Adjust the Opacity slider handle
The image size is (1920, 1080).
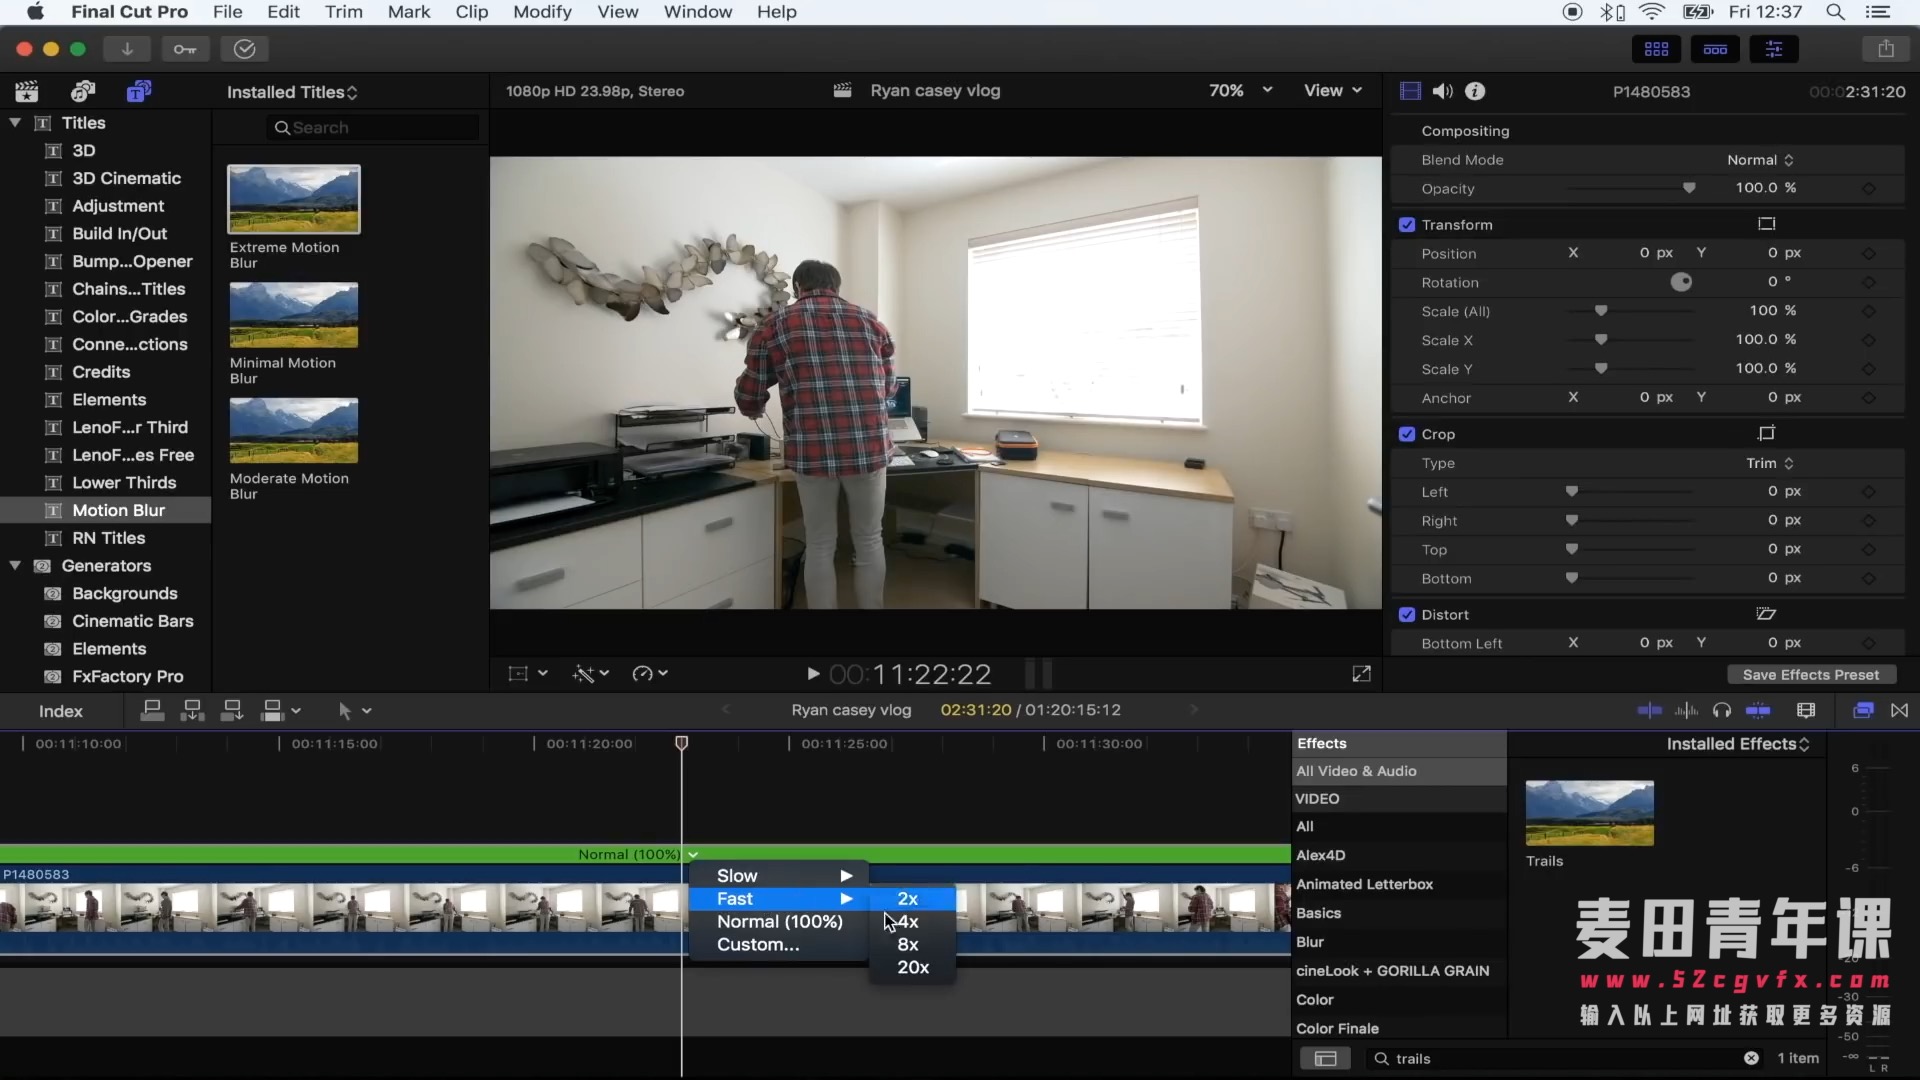click(1689, 188)
